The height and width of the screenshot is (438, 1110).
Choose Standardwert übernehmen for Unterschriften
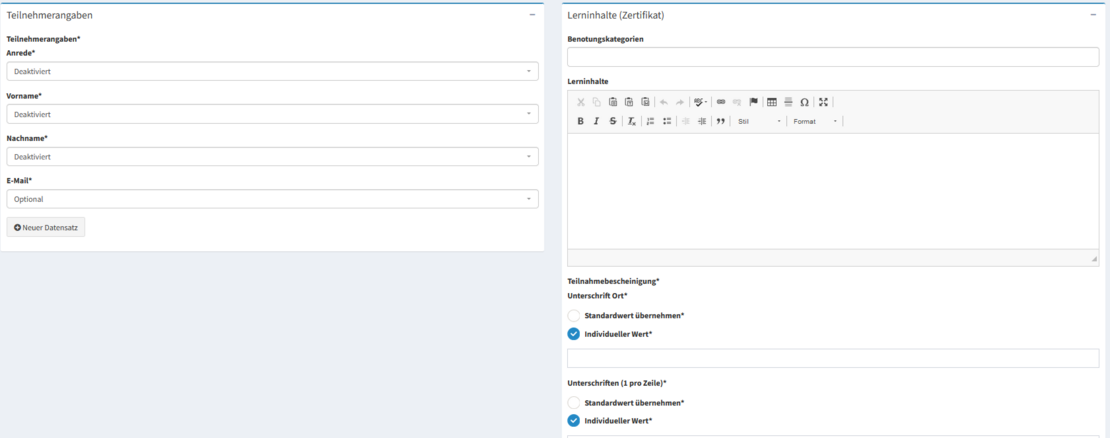[574, 402]
